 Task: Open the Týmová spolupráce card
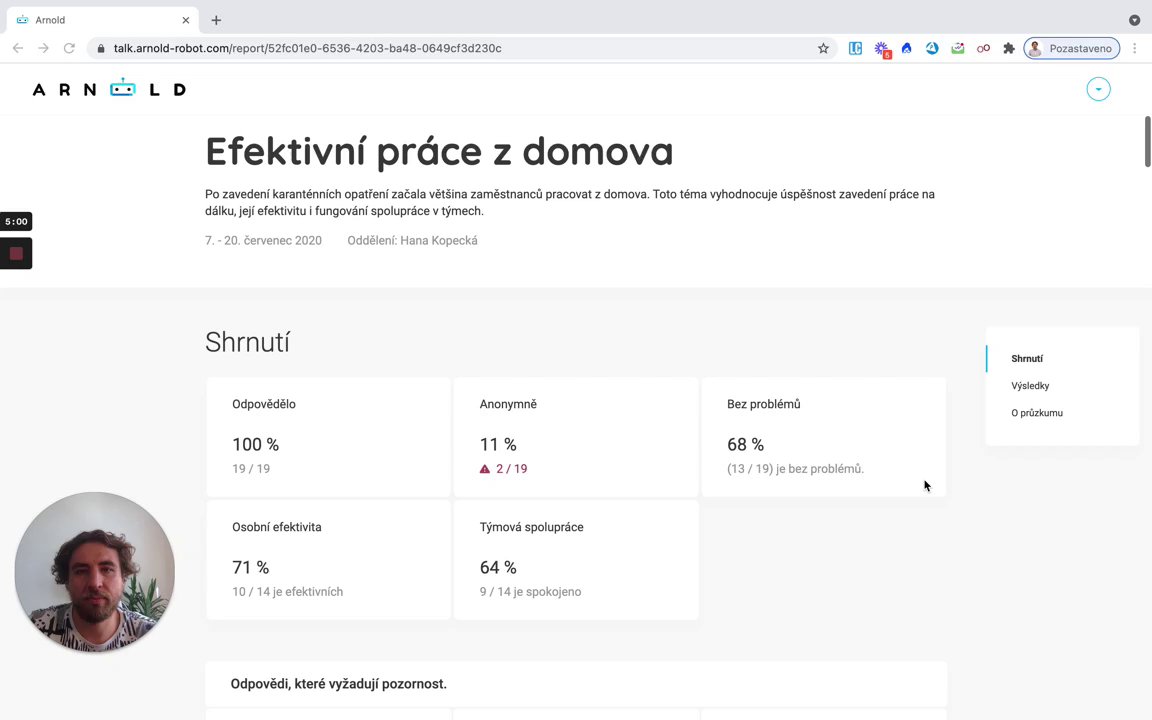pos(576,560)
